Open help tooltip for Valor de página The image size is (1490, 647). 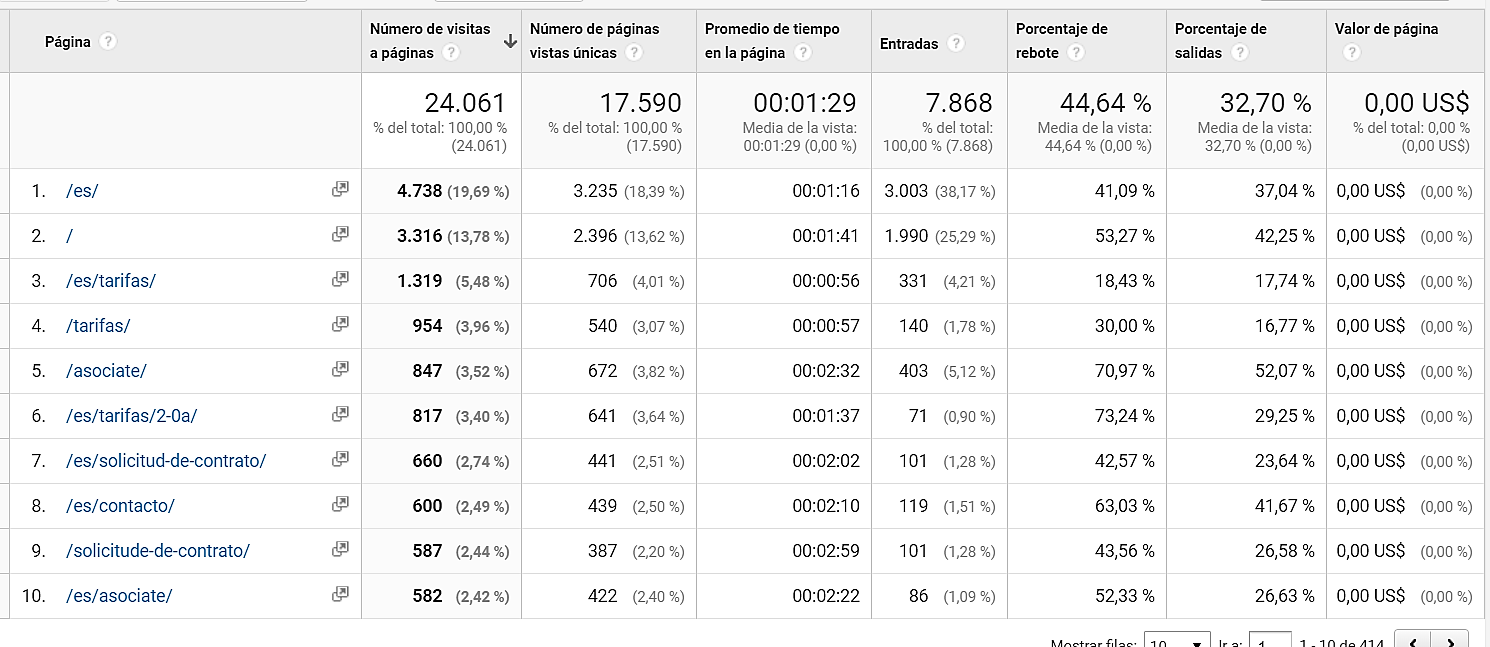point(1352,53)
